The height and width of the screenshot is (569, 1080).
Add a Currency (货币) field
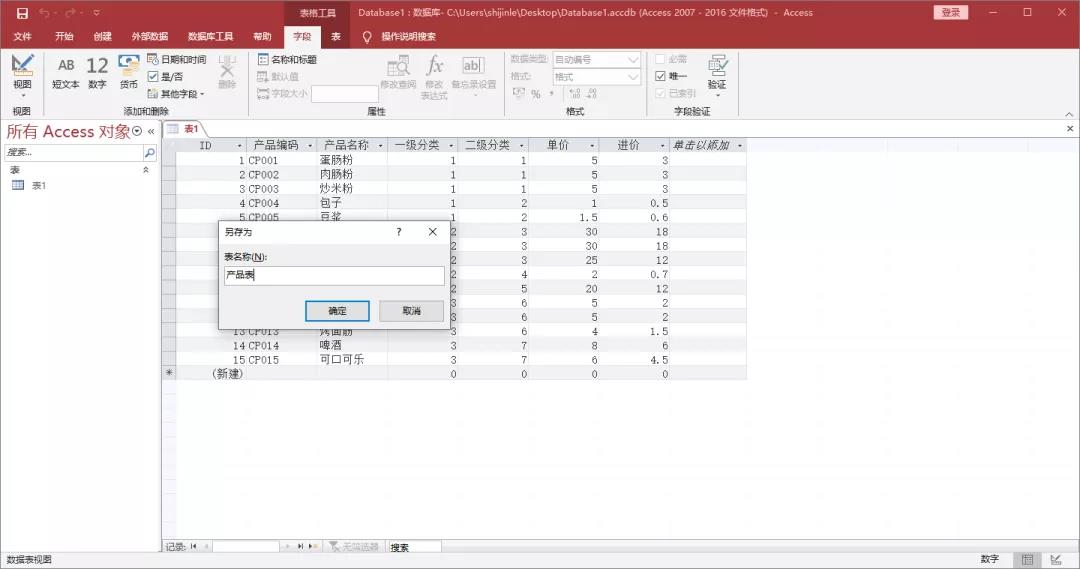[129, 73]
